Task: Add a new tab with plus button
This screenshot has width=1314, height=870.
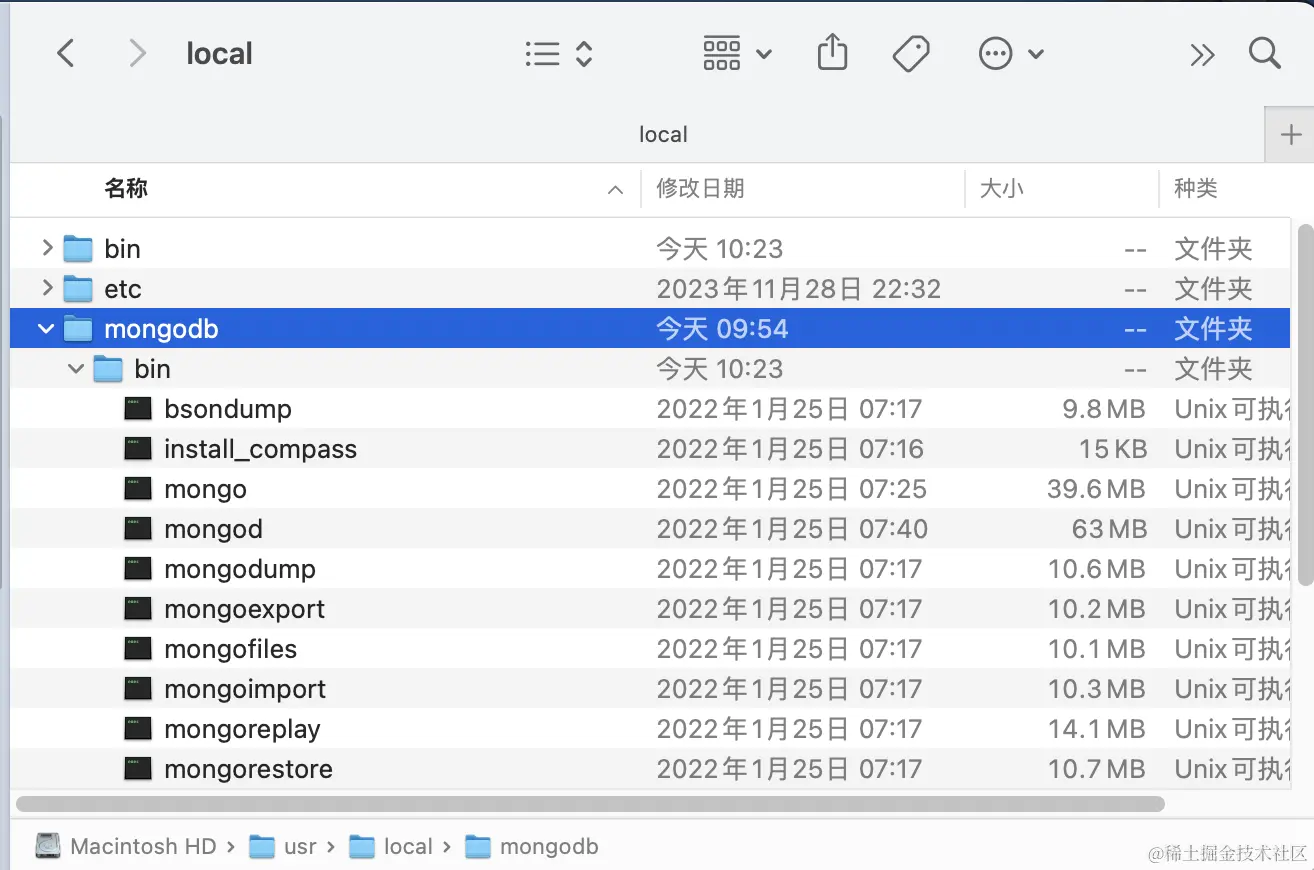Action: (x=1291, y=135)
